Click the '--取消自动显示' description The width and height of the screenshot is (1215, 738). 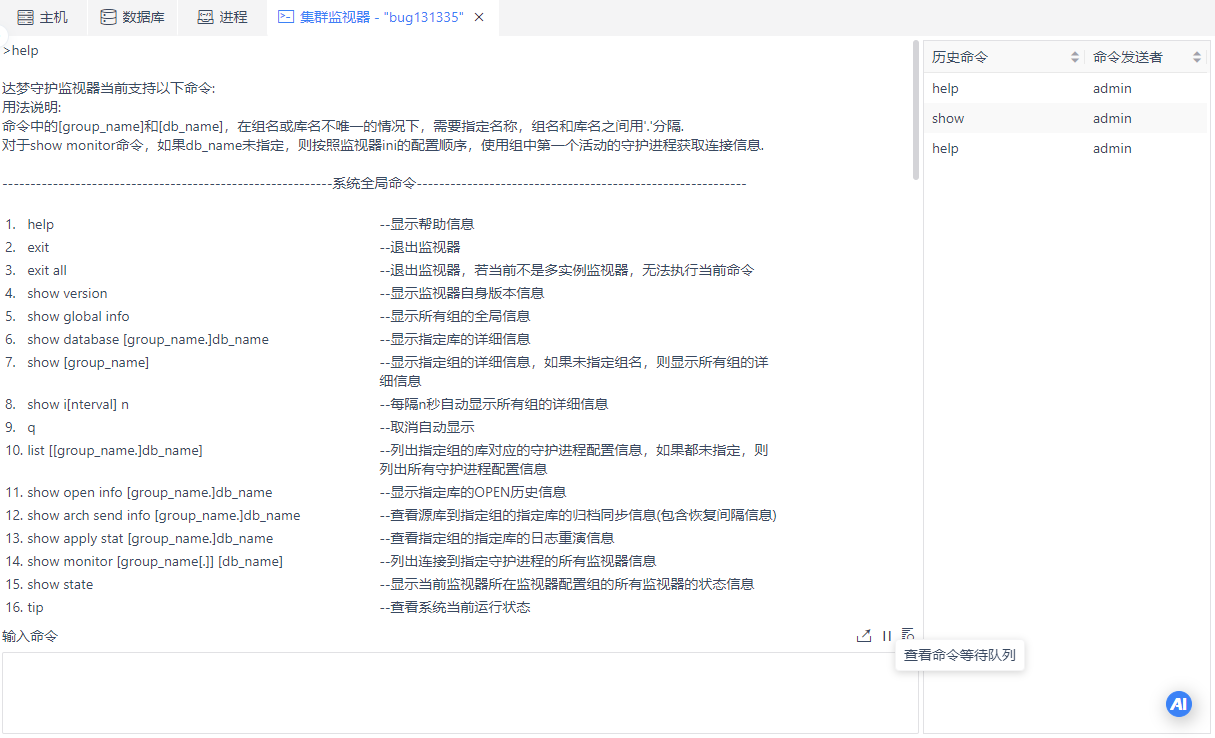coord(427,427)
